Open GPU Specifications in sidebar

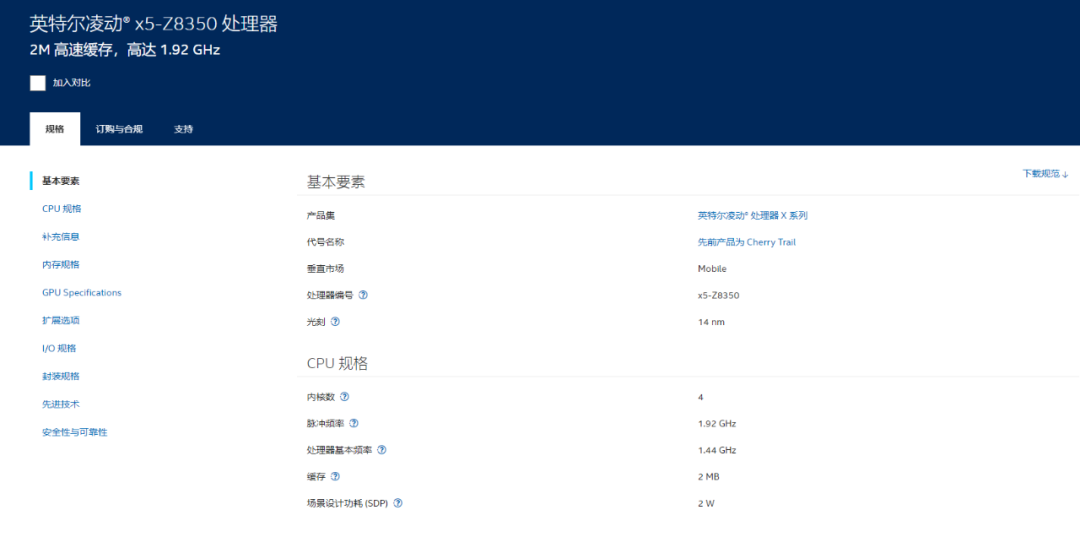click(x=81, y=293)
